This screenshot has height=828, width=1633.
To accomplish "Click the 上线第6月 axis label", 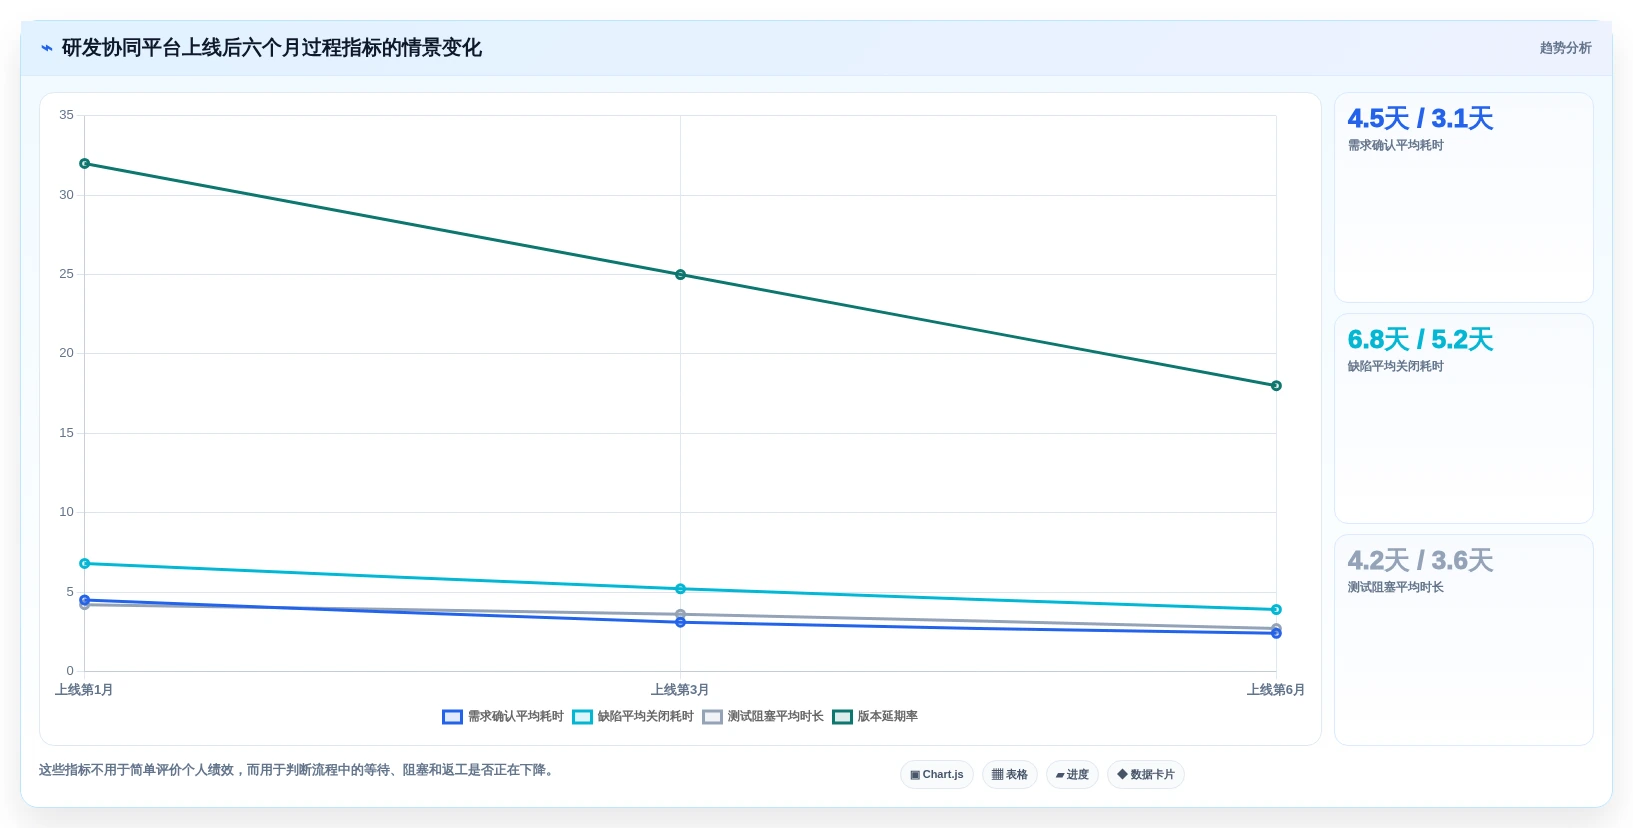I will 1276,690.
